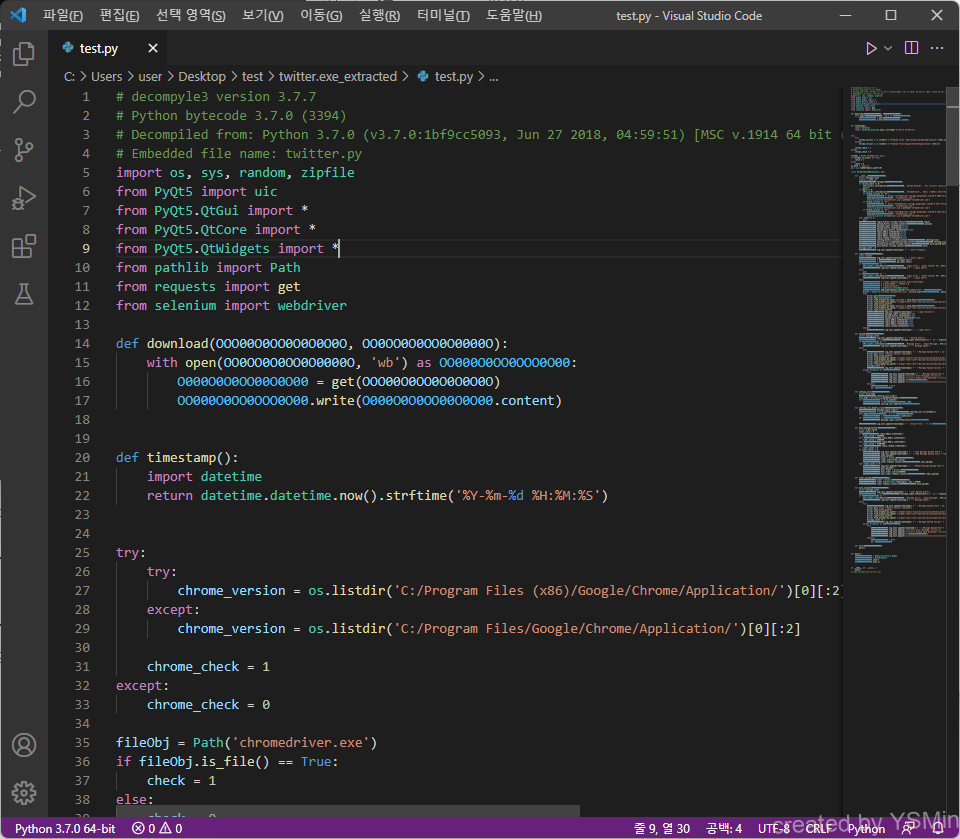Click 'webdriver' in selenium import
This screenshot has height=839, width=960.
(312, 306)
